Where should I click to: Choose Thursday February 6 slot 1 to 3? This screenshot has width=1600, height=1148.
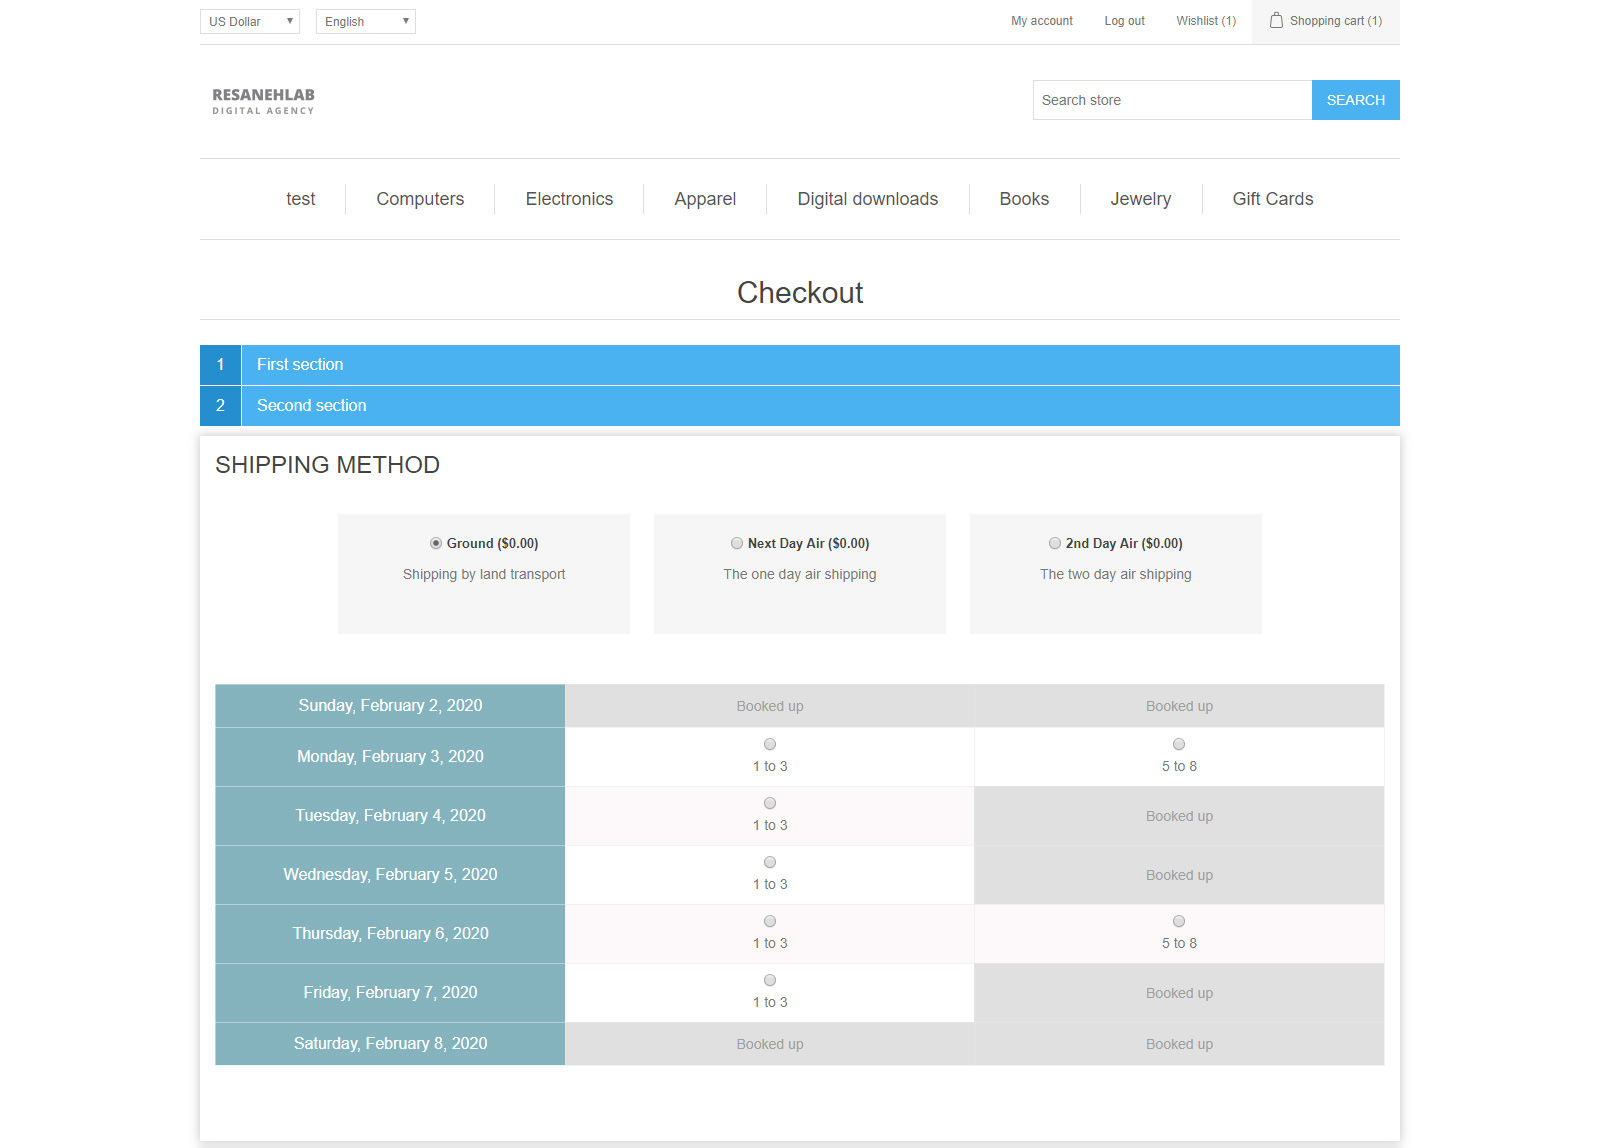coord(770,921)
